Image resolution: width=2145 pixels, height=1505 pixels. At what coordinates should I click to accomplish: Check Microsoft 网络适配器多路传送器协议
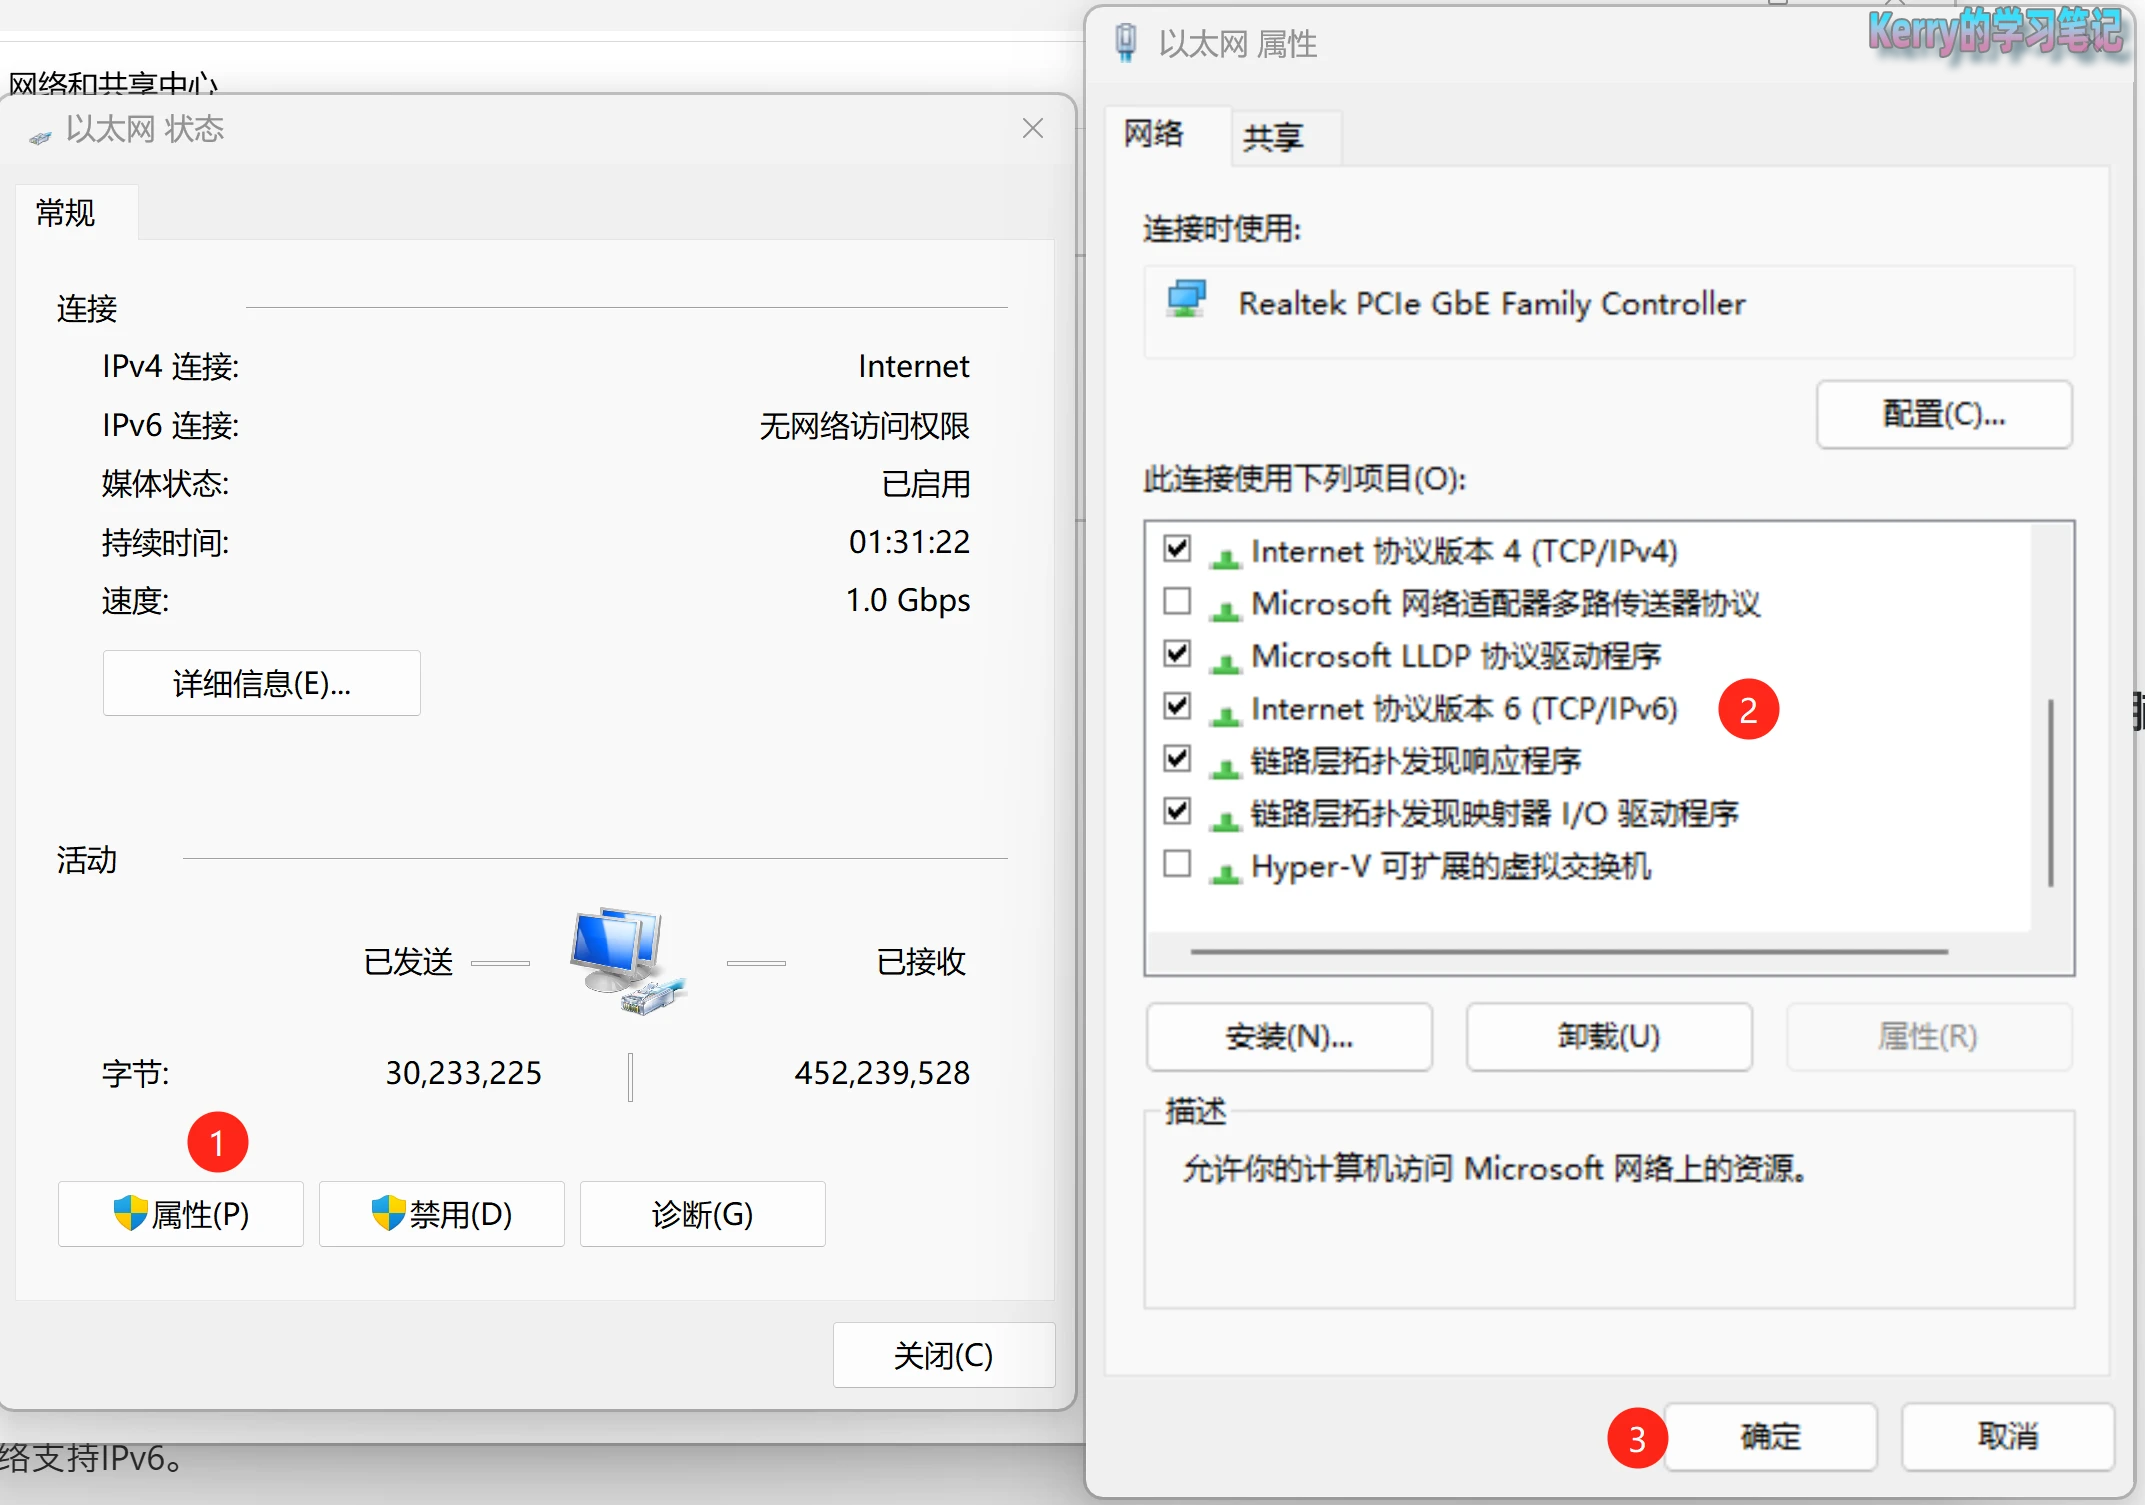click(1177, 601)
